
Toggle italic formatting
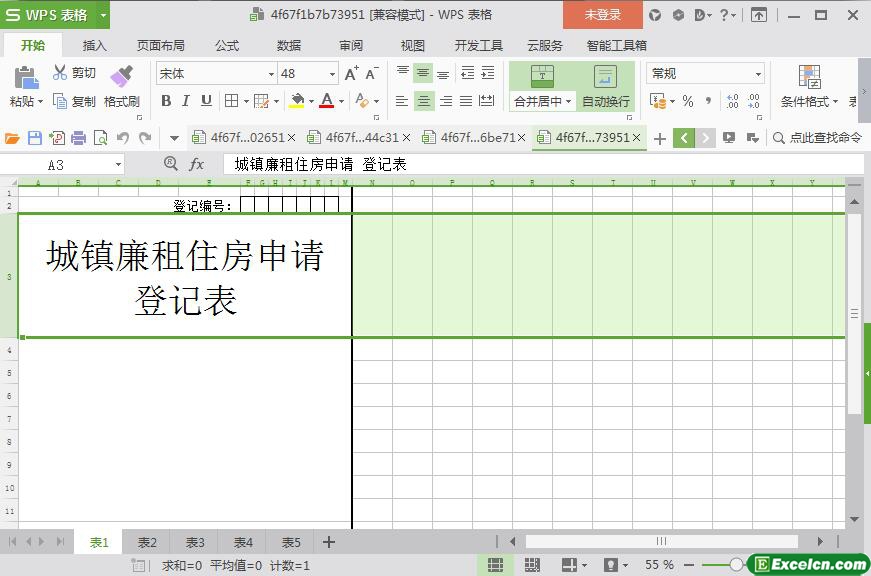pos(186,101)
